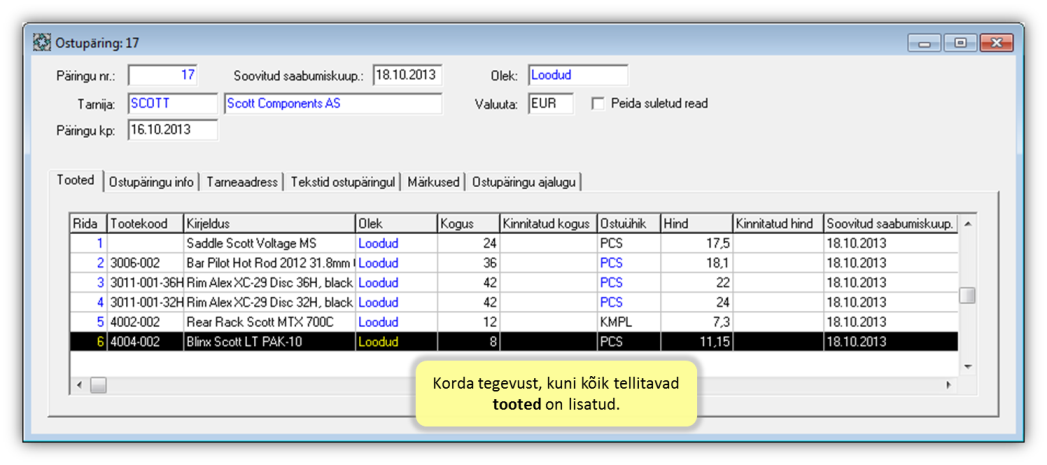The image size is (1047, 465).
Task: Toggle the 'Peida suletud read' checkbox
Action: [x=598, y=104]
